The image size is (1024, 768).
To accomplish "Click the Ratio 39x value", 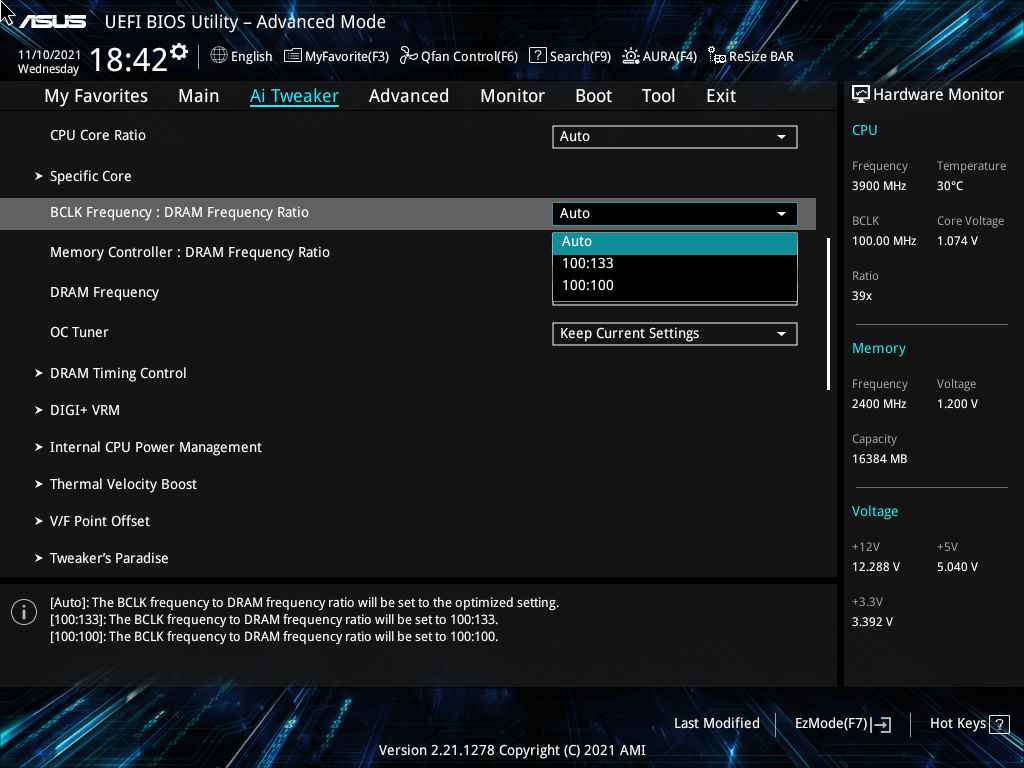I will pos(862,296).
